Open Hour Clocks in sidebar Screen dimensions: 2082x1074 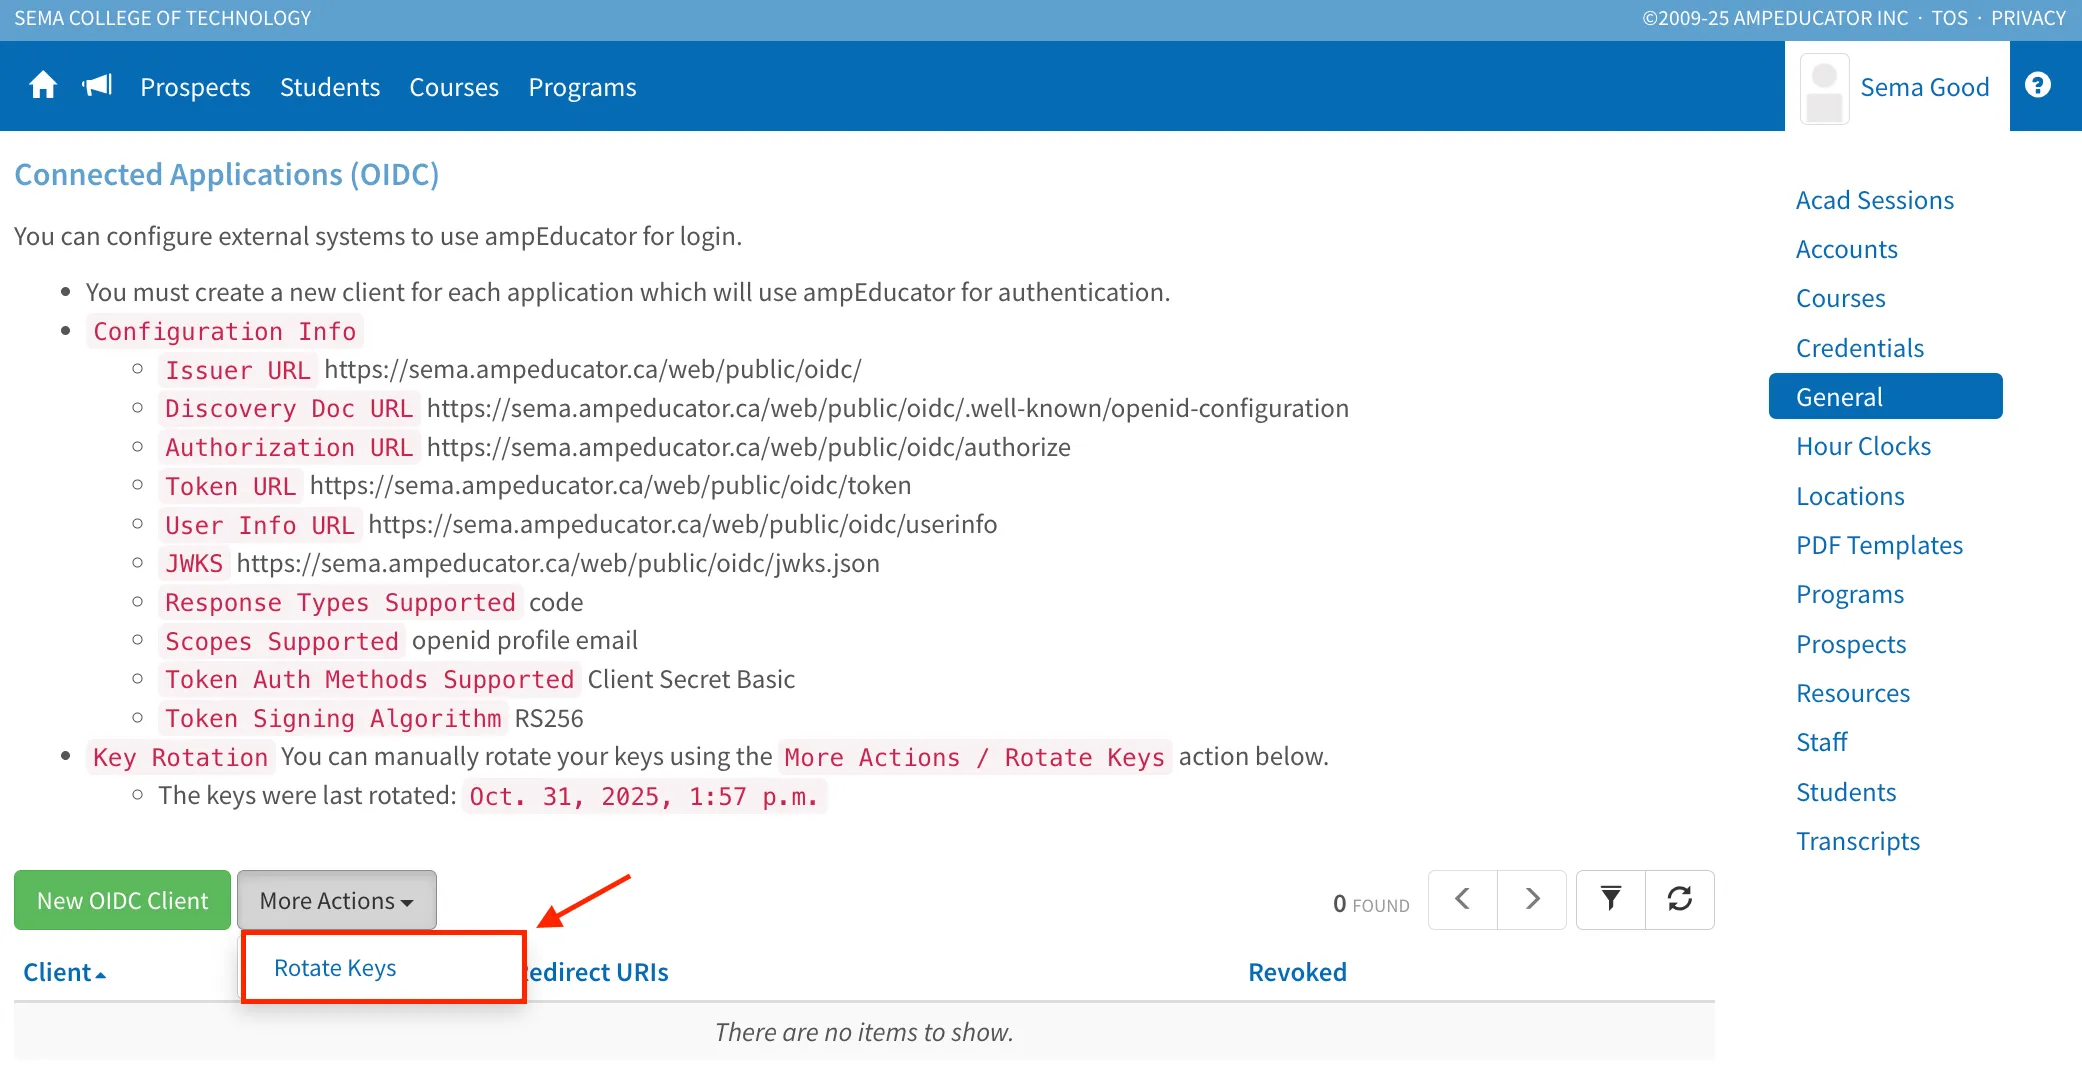pyautogui.click(x=1863, y=446)
